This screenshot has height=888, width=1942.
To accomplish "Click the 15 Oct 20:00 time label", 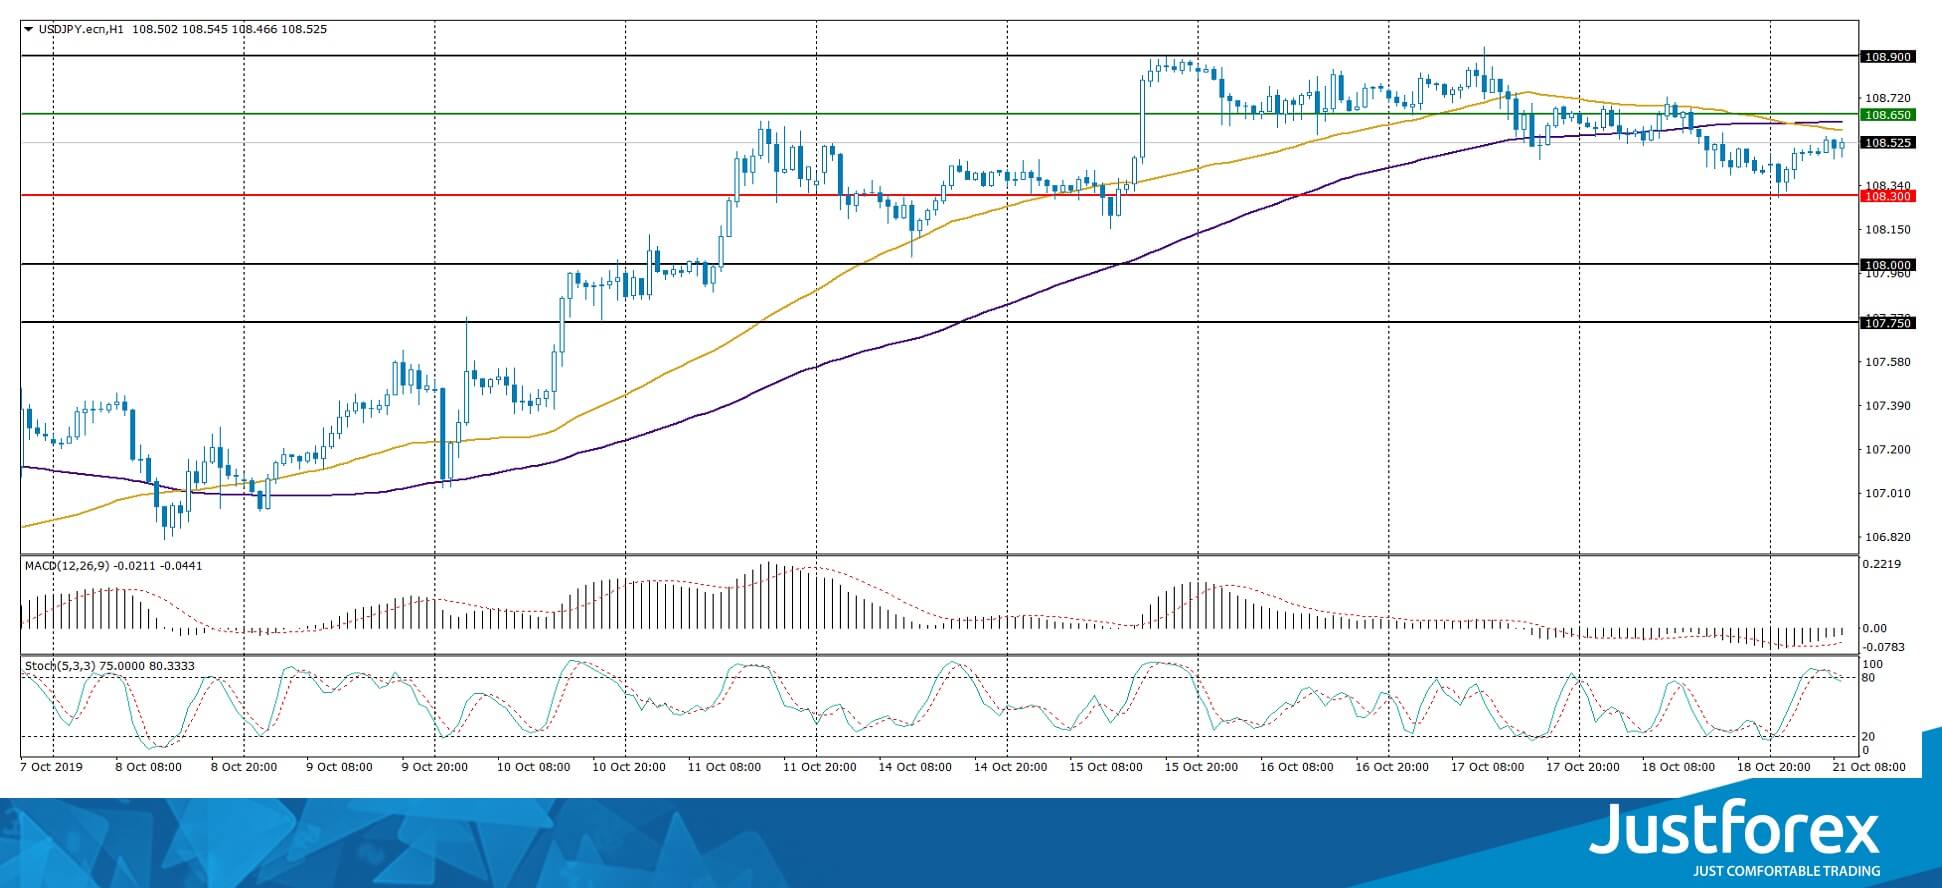I will coord(1202,767).
